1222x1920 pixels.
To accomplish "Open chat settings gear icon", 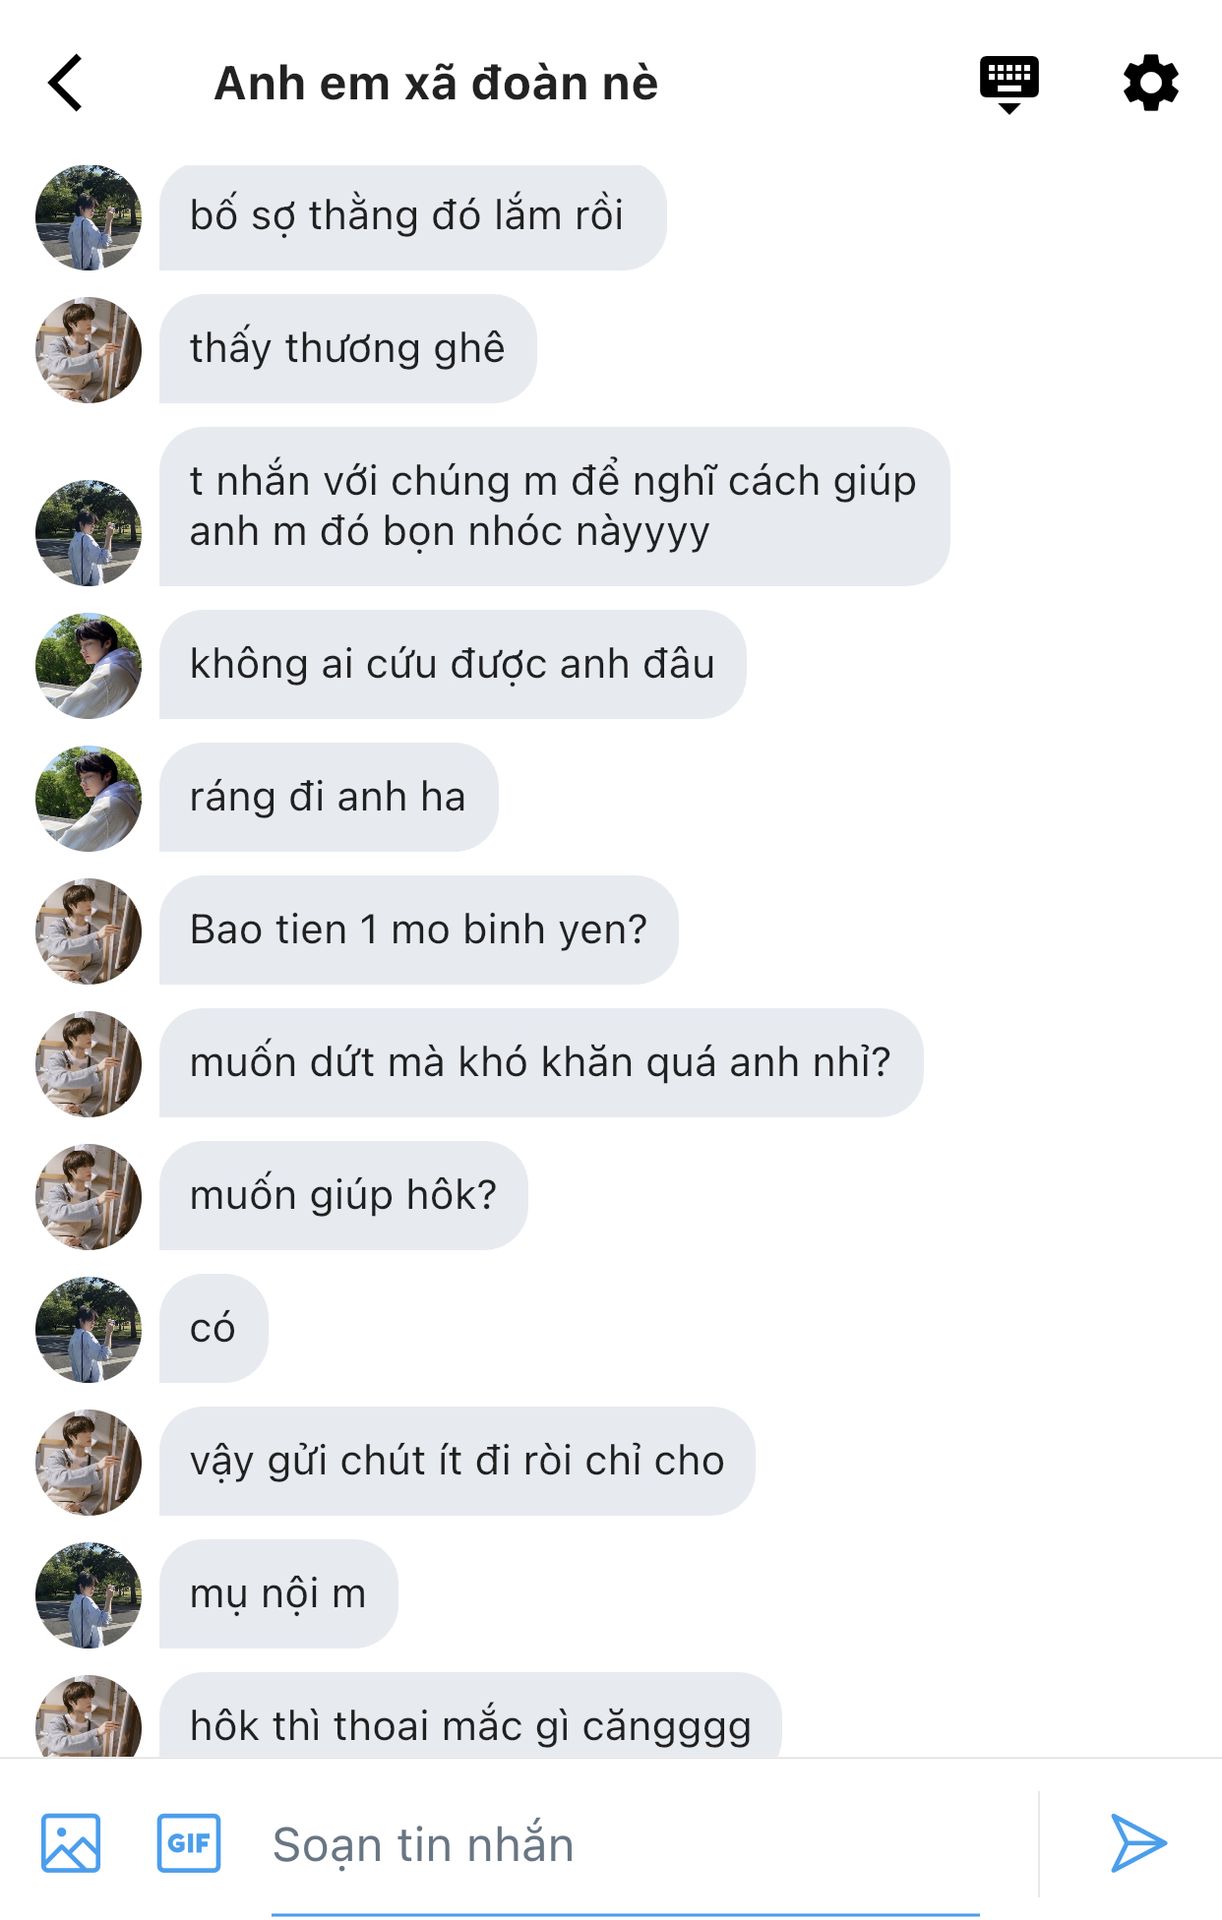I will tap(1151, 83).
